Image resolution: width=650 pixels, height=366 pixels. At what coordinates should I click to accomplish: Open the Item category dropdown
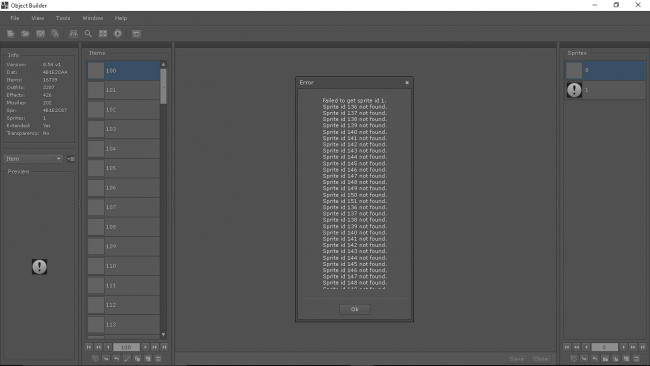point(33,159)
